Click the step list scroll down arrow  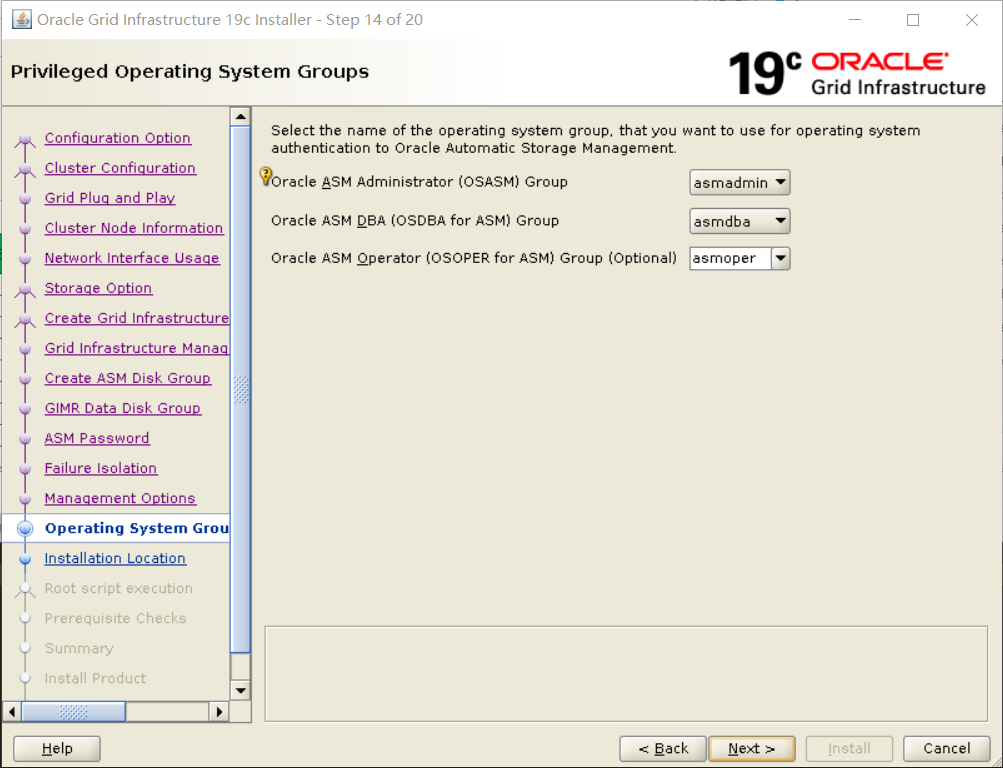point(241,690)
